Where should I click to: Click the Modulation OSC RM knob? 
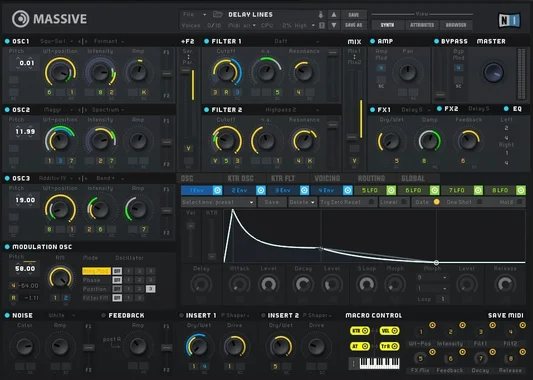(60, 277)
